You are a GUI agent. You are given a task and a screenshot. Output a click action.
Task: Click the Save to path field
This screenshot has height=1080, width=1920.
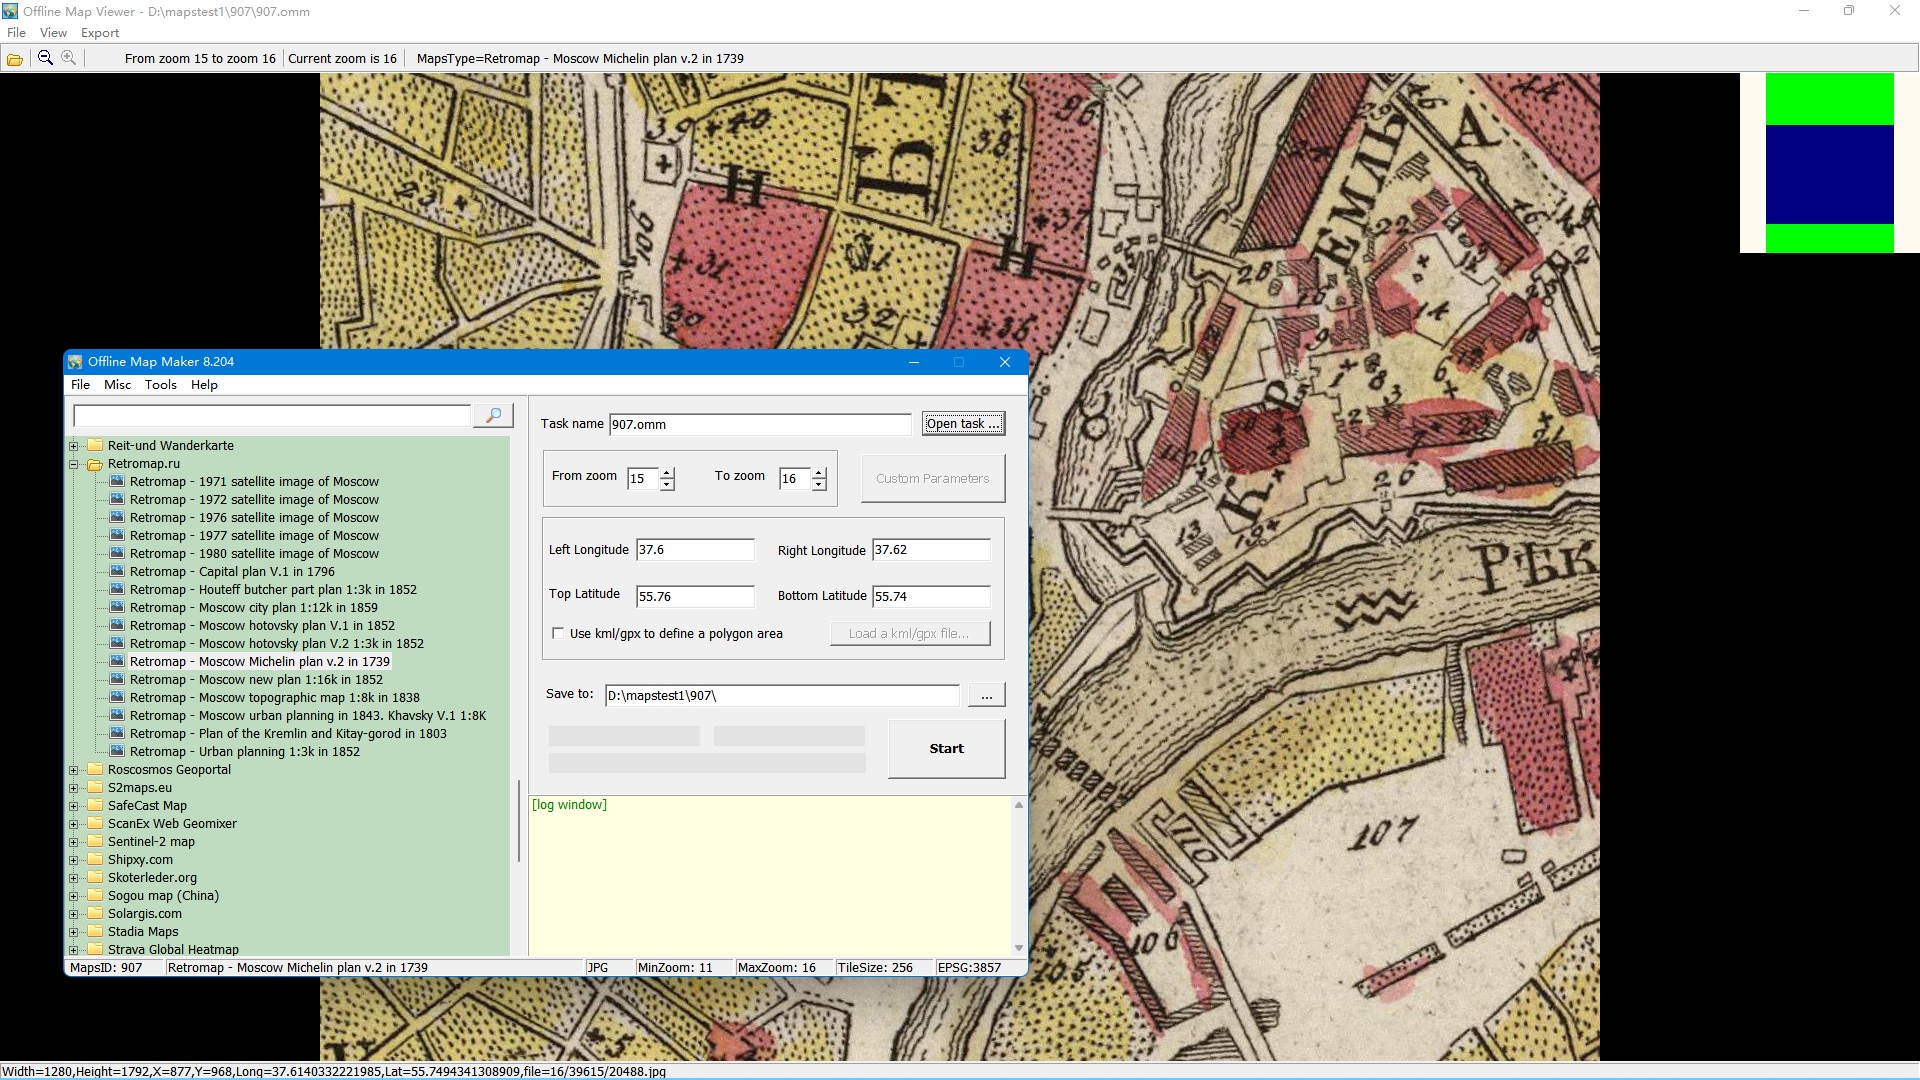point(782,696)
